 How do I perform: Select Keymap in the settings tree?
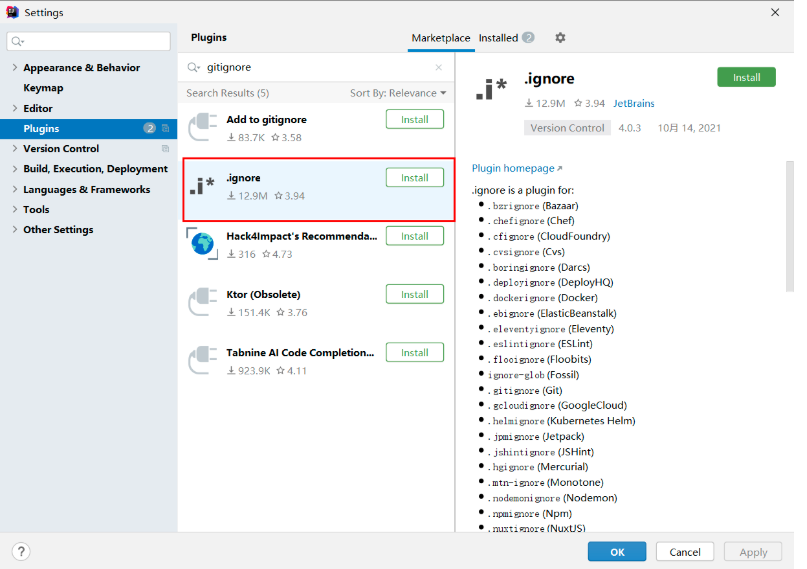pos(43,88)
